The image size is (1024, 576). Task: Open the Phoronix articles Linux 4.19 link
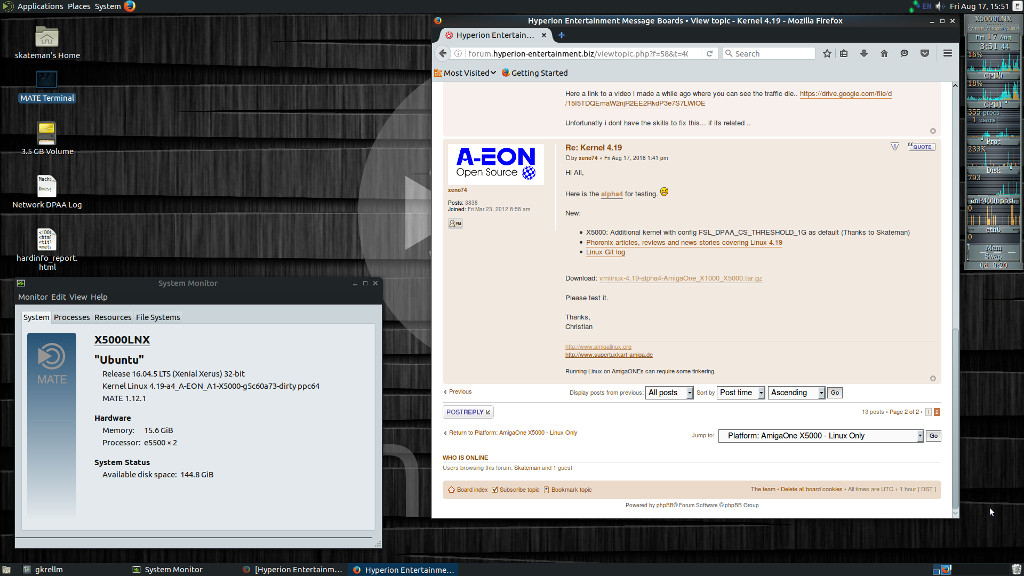click(x=684, y=242)
